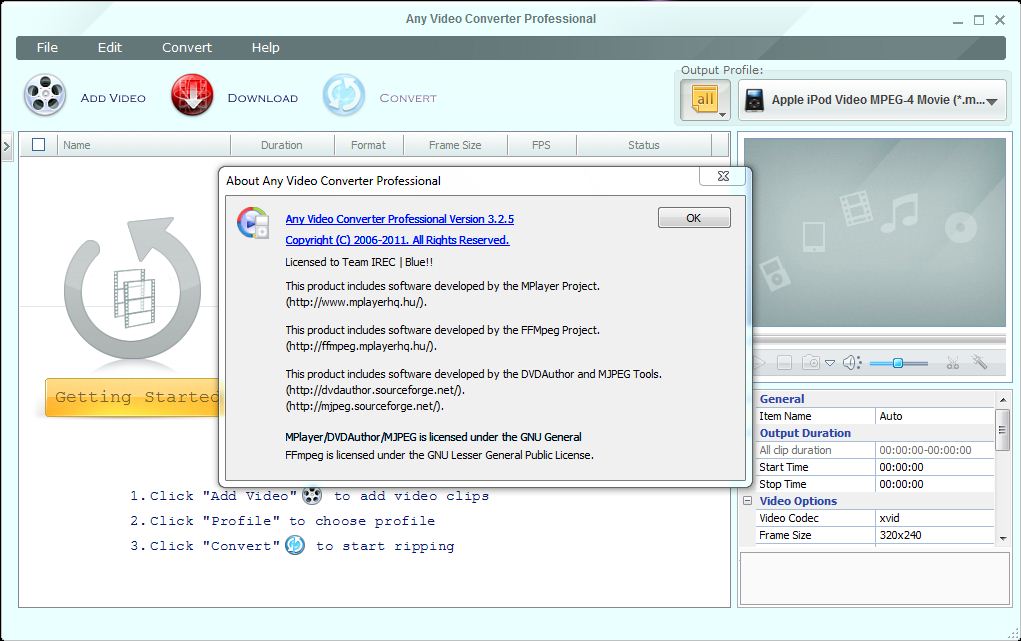The image size is (1021, 641).
Task: Click the video preview area
Action: click(x=874, y=232)
